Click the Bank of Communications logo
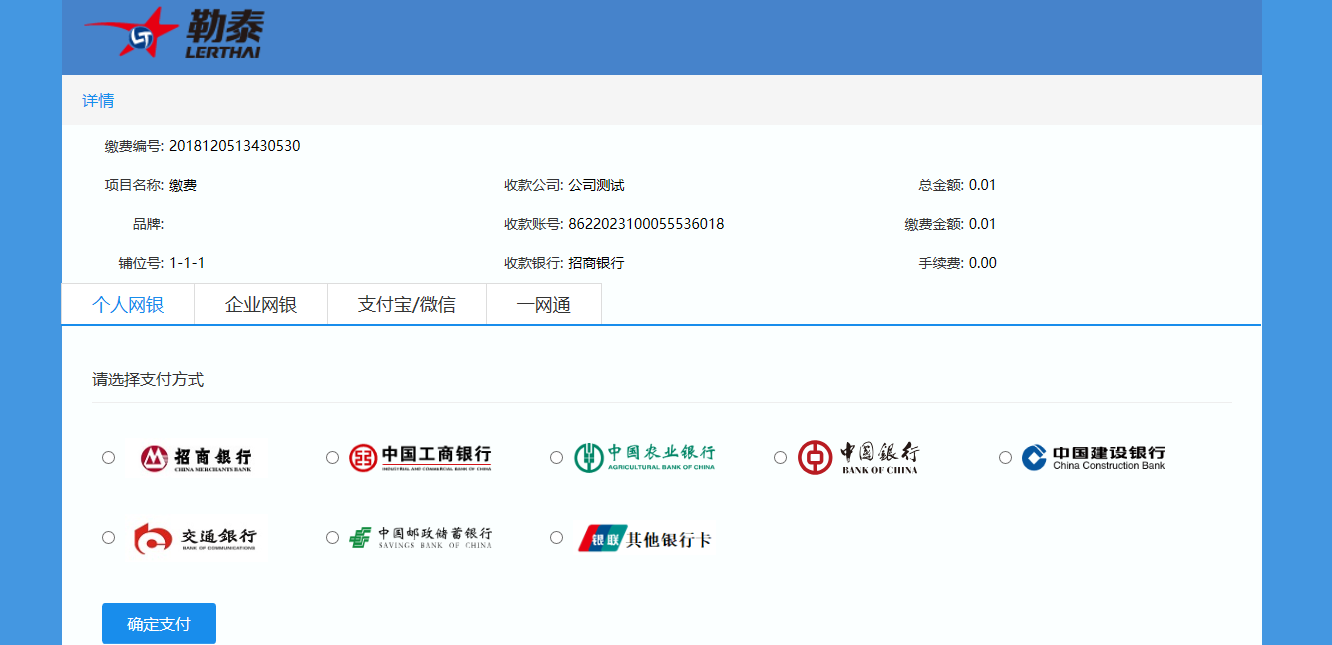This screenshot has height=645, width=1332. click(x=196, y=538)
